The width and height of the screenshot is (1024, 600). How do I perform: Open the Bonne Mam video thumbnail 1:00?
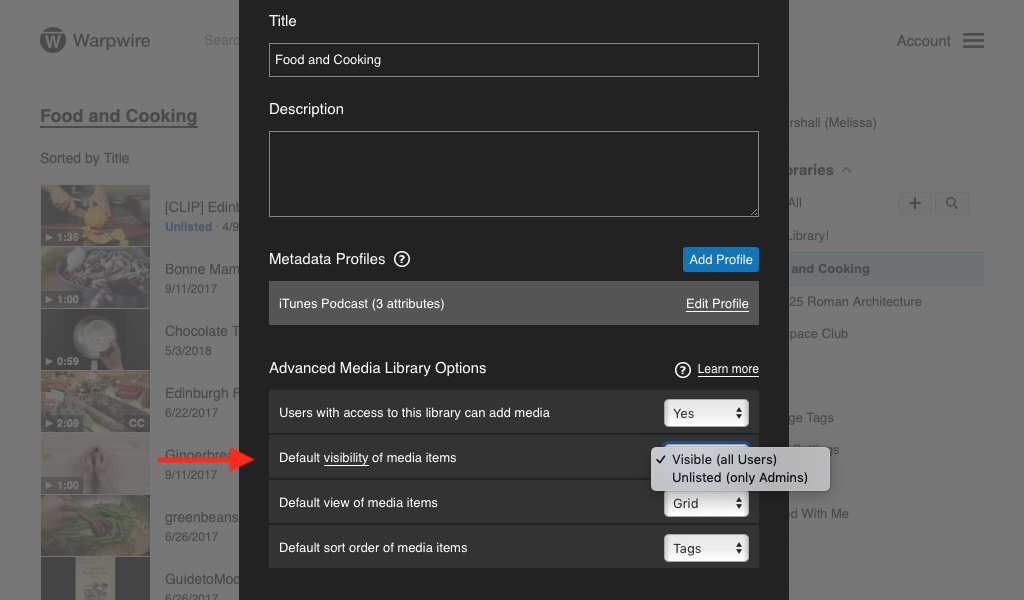click(x=95, y=277)
